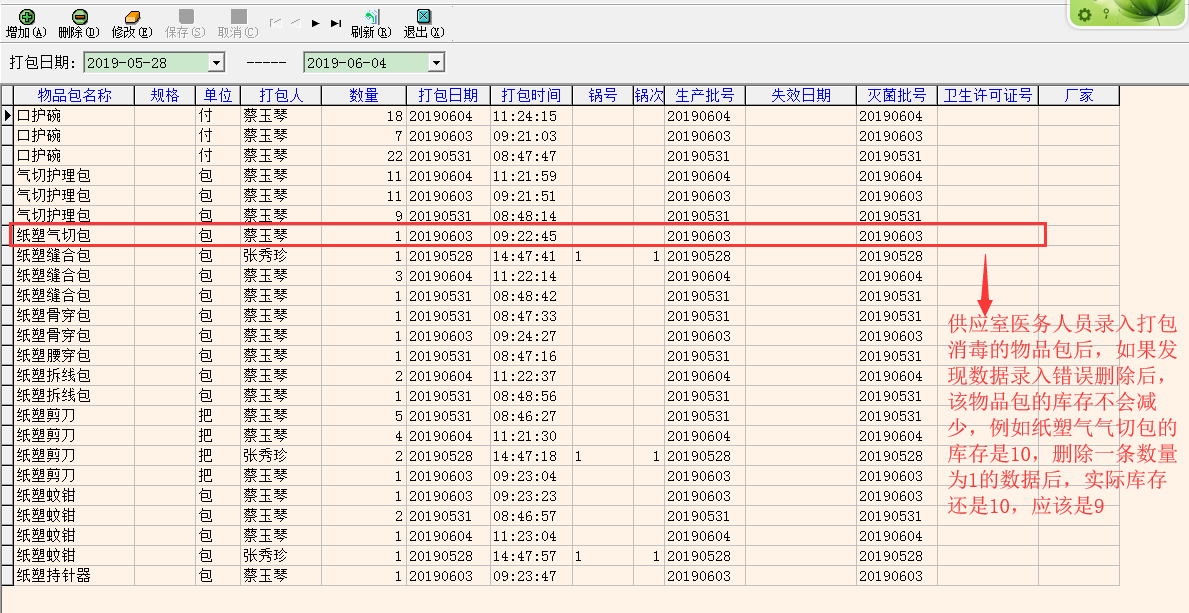The image size is (1189, 613).
Task: Select the 纸塑气切包 row
Action: click(54, 236)
